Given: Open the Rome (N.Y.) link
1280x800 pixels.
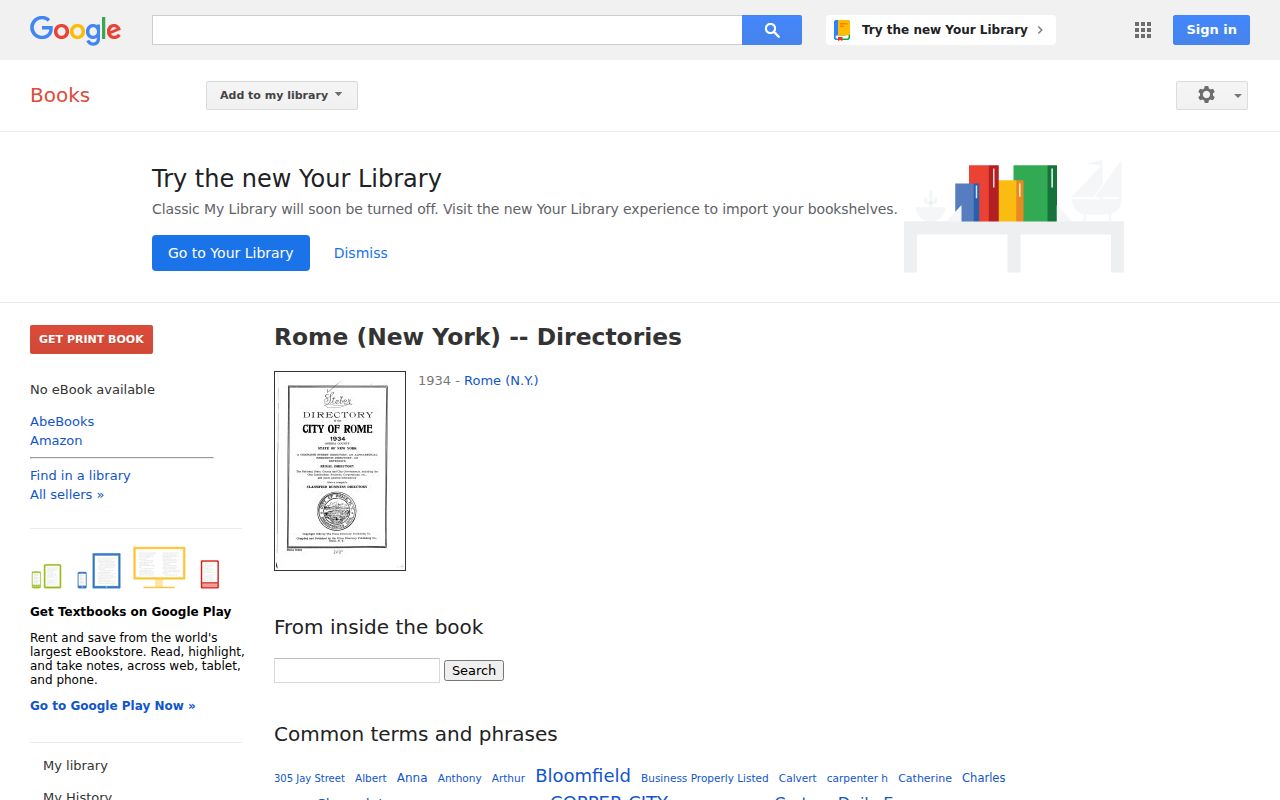Looking at the screenshot, I should pos(501,380).
